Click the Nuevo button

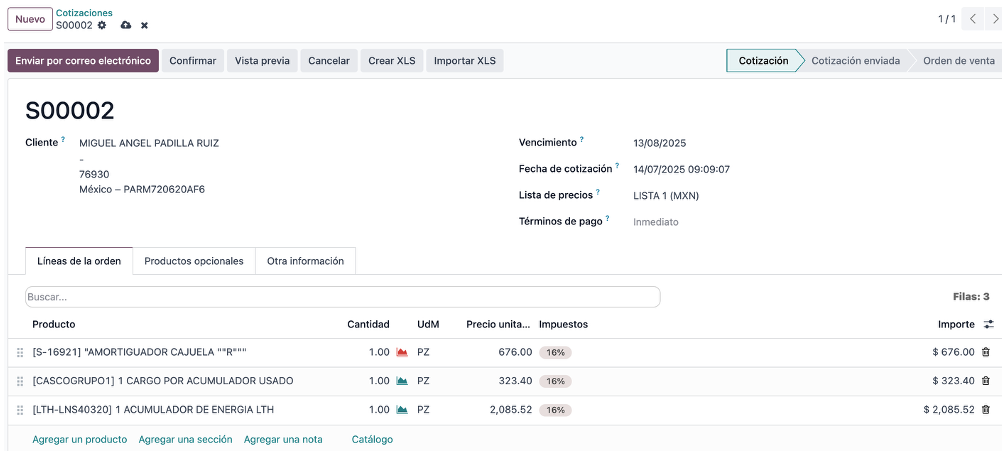[29, 19]
